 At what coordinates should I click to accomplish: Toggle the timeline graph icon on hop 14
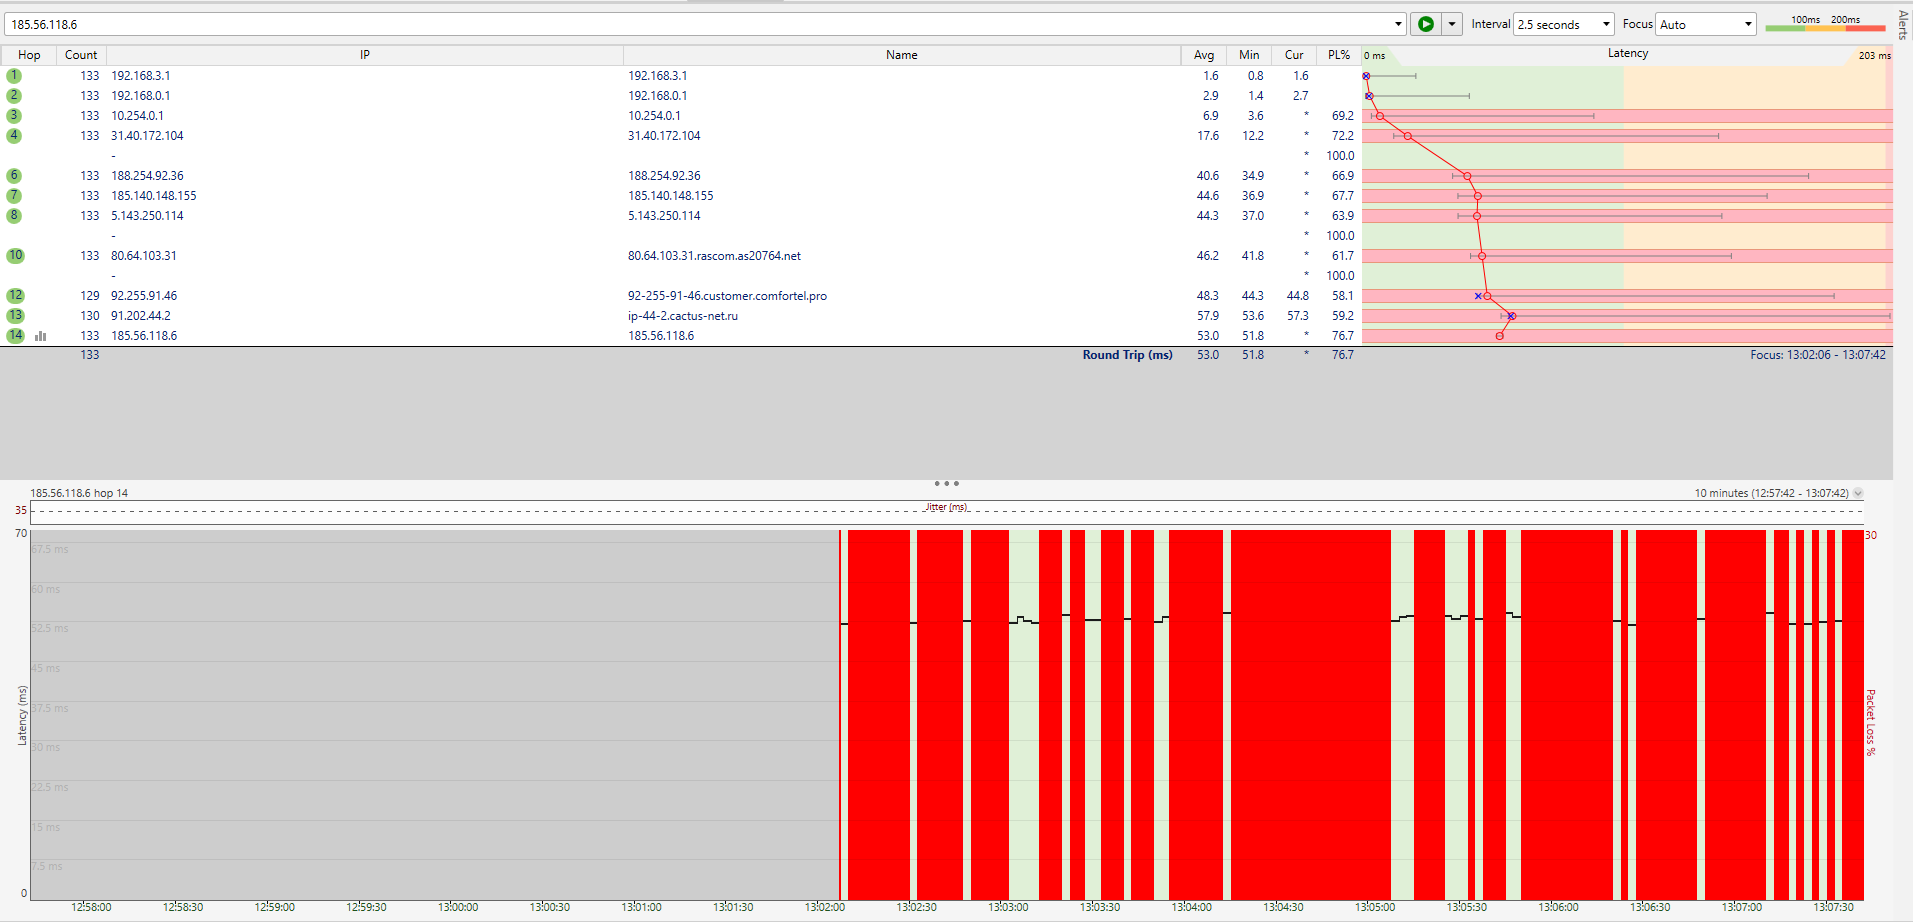coord(41,336)
